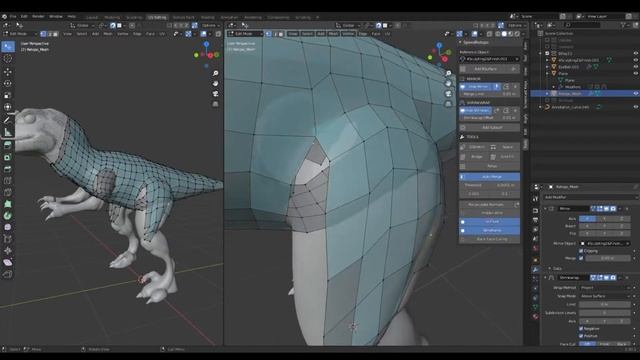Screen dimensions: 640x360
Task: Toggle Annotation_Curve visibility eye in outliner
Action: click(636, 107)
